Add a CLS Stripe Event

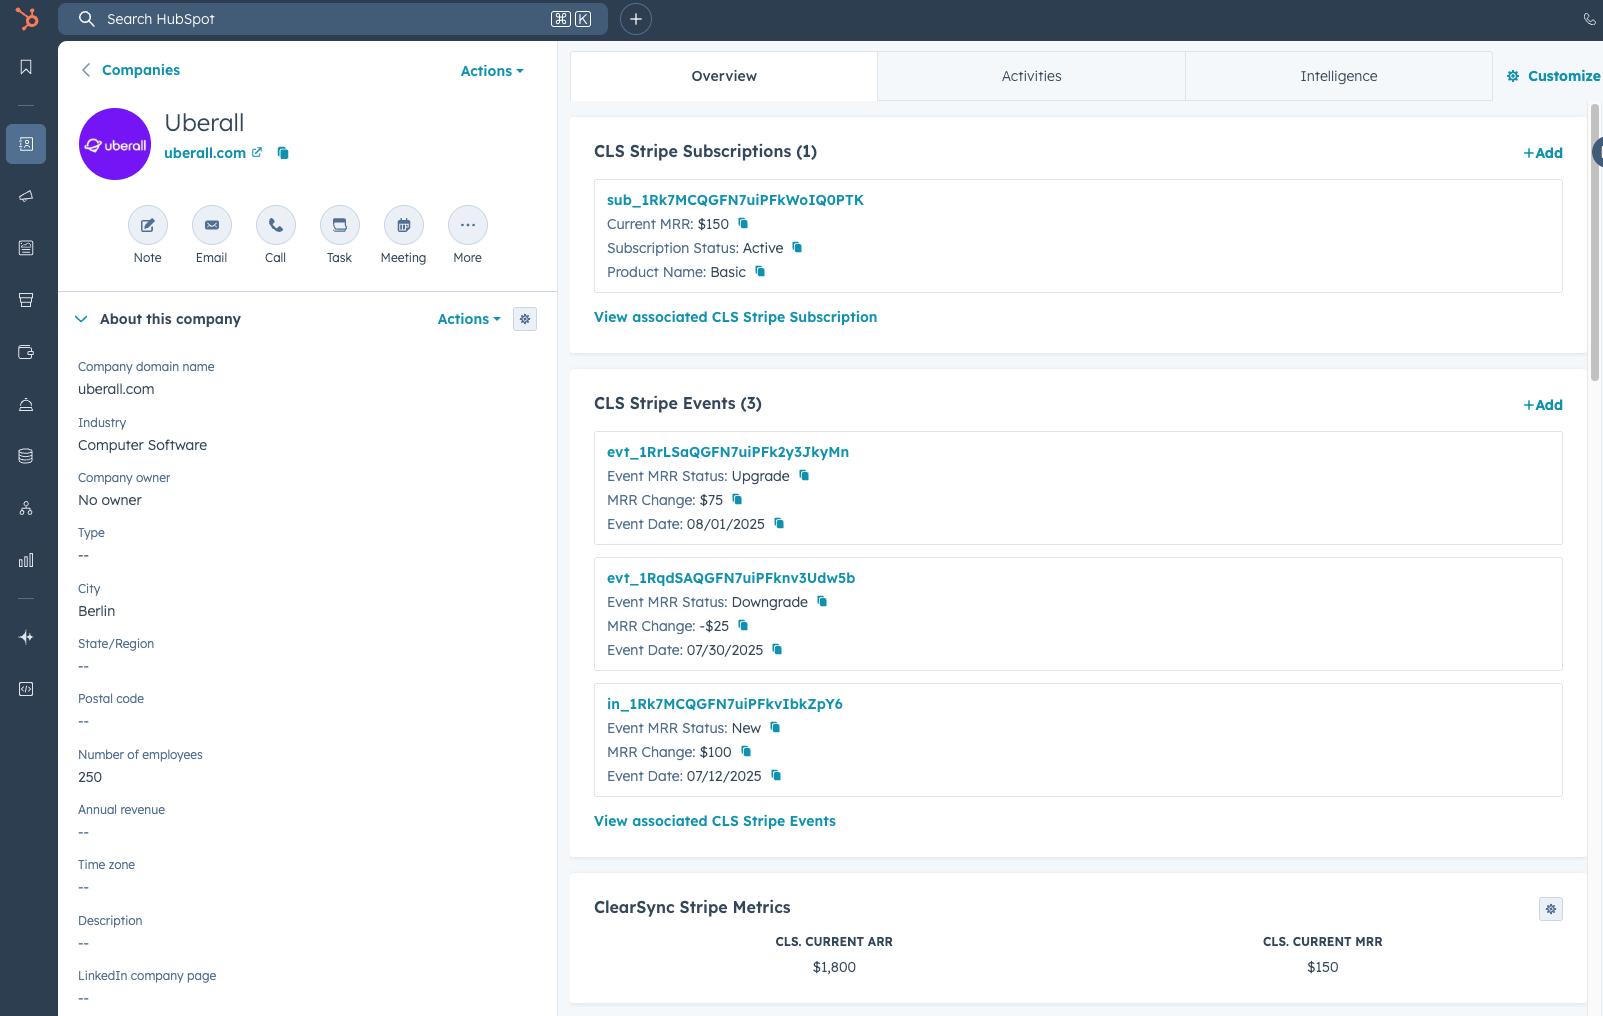tap(1543, 405)
